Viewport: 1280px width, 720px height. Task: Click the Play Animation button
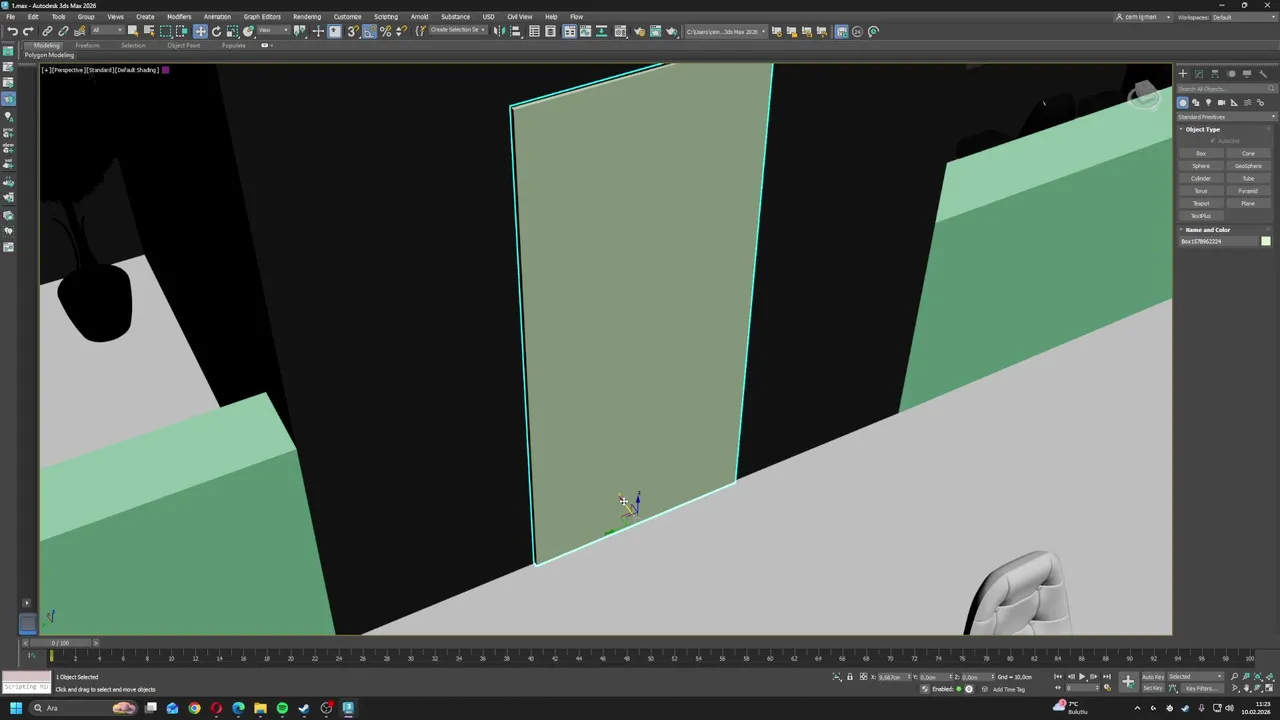1082,677
